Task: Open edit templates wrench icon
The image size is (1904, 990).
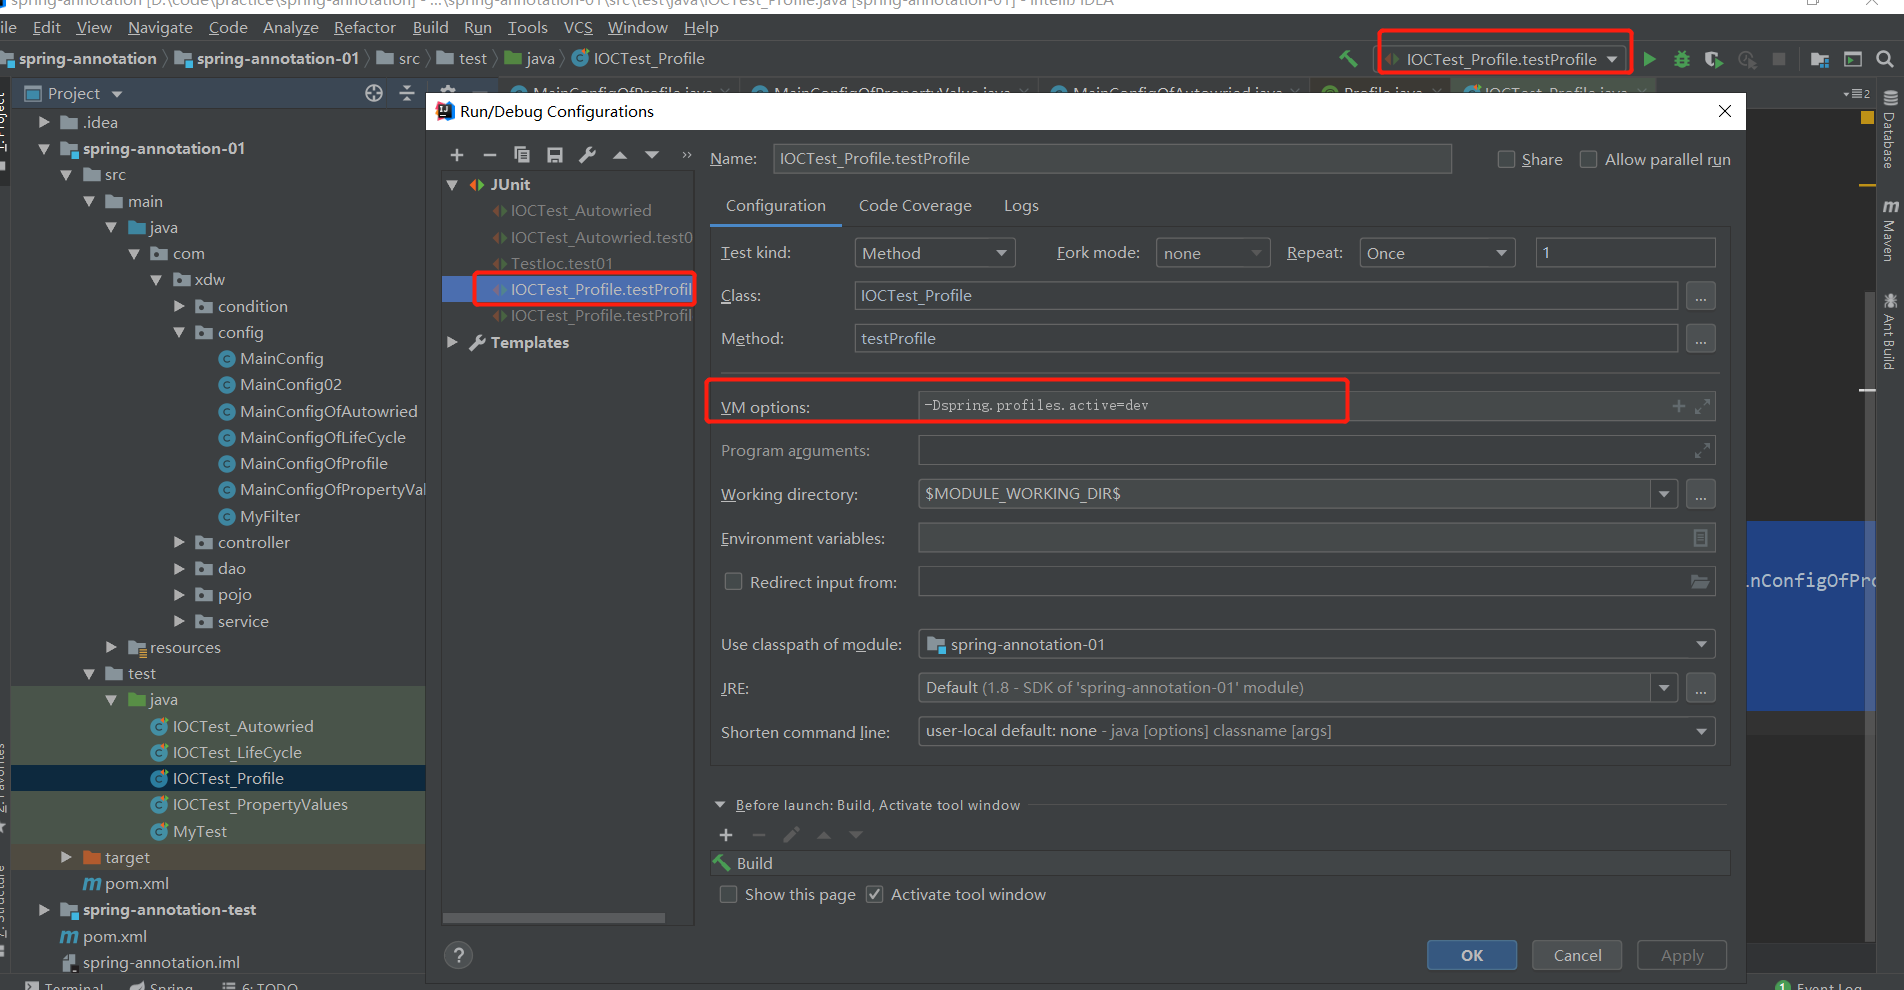Action: (588, 155)
